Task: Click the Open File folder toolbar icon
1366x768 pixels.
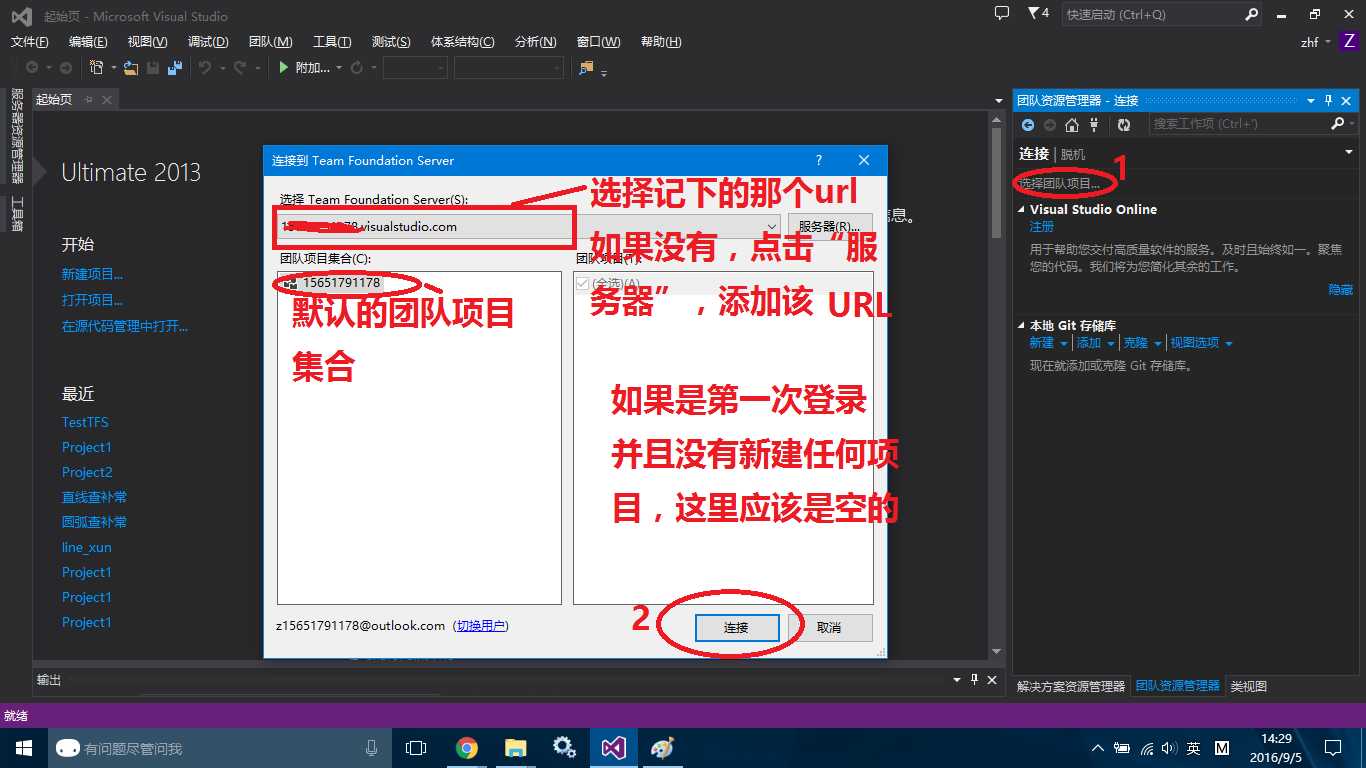Action: pyautogui.click(x=131, y=67)
